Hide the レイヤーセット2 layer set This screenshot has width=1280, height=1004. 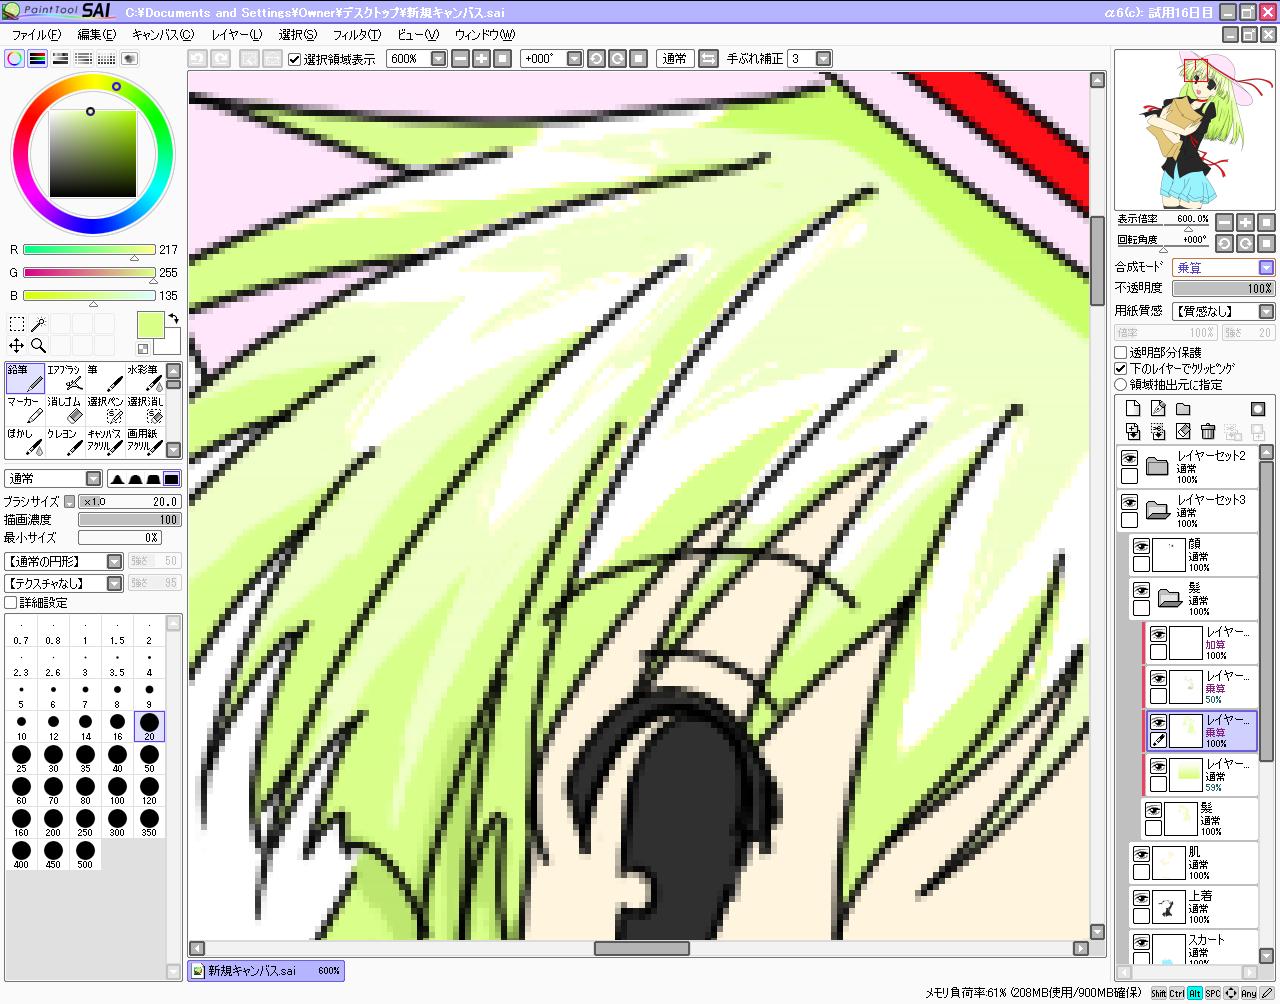pyautogui.click(x=1129, y=459)
